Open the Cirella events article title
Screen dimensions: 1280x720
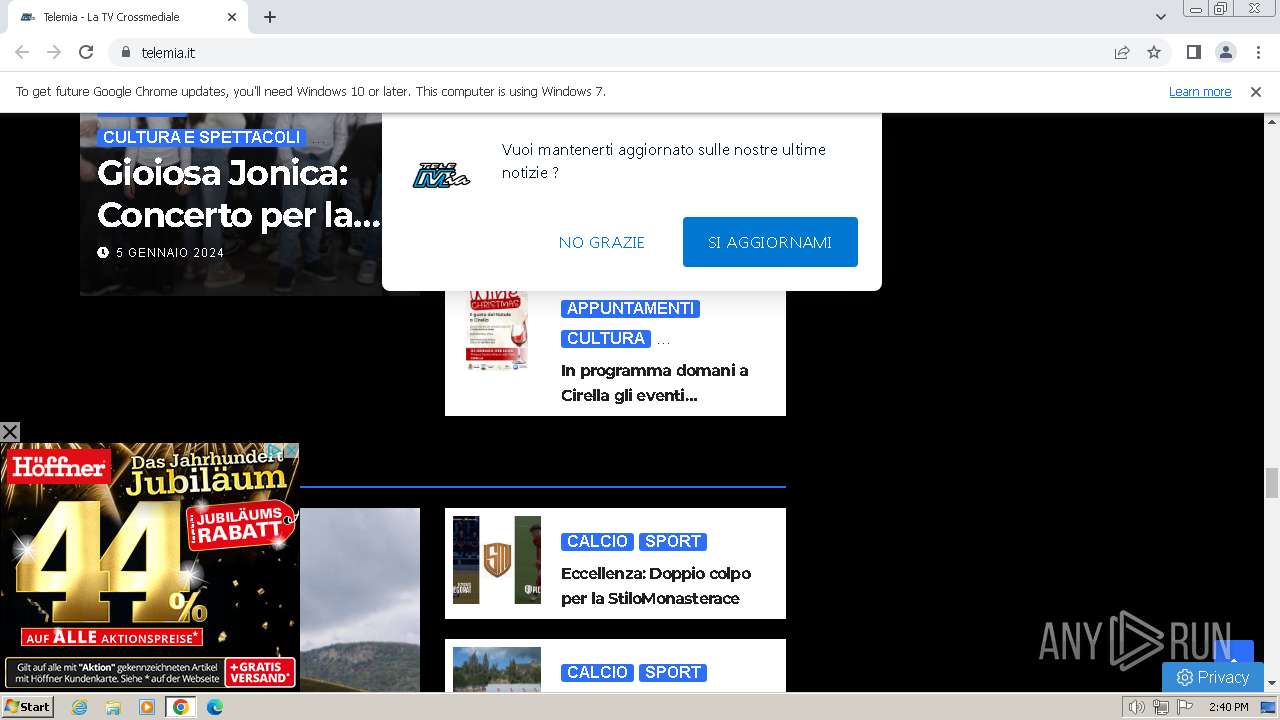[654, 382]
